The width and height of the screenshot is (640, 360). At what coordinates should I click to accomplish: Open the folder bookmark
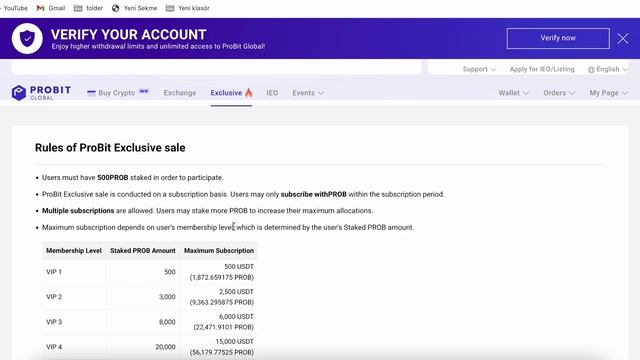[x=88, y=8]
